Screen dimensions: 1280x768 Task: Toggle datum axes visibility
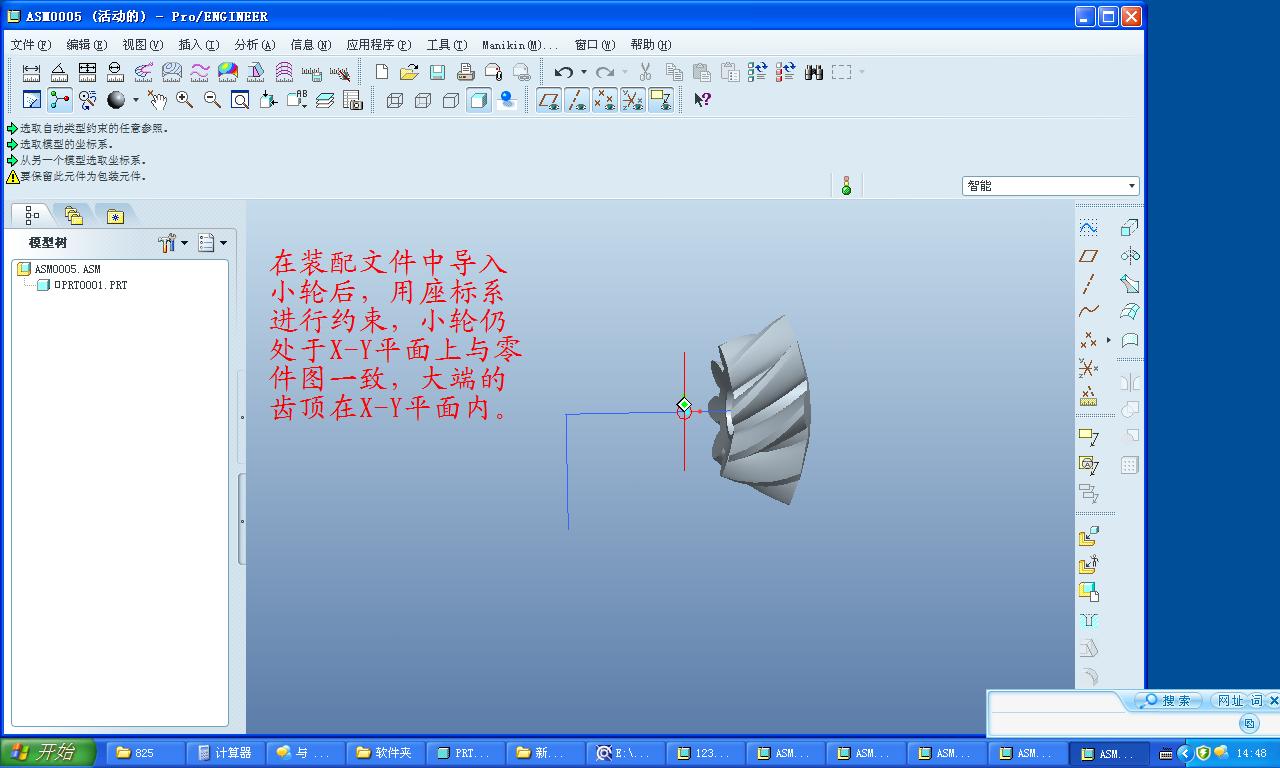click(x=576, y=100)
